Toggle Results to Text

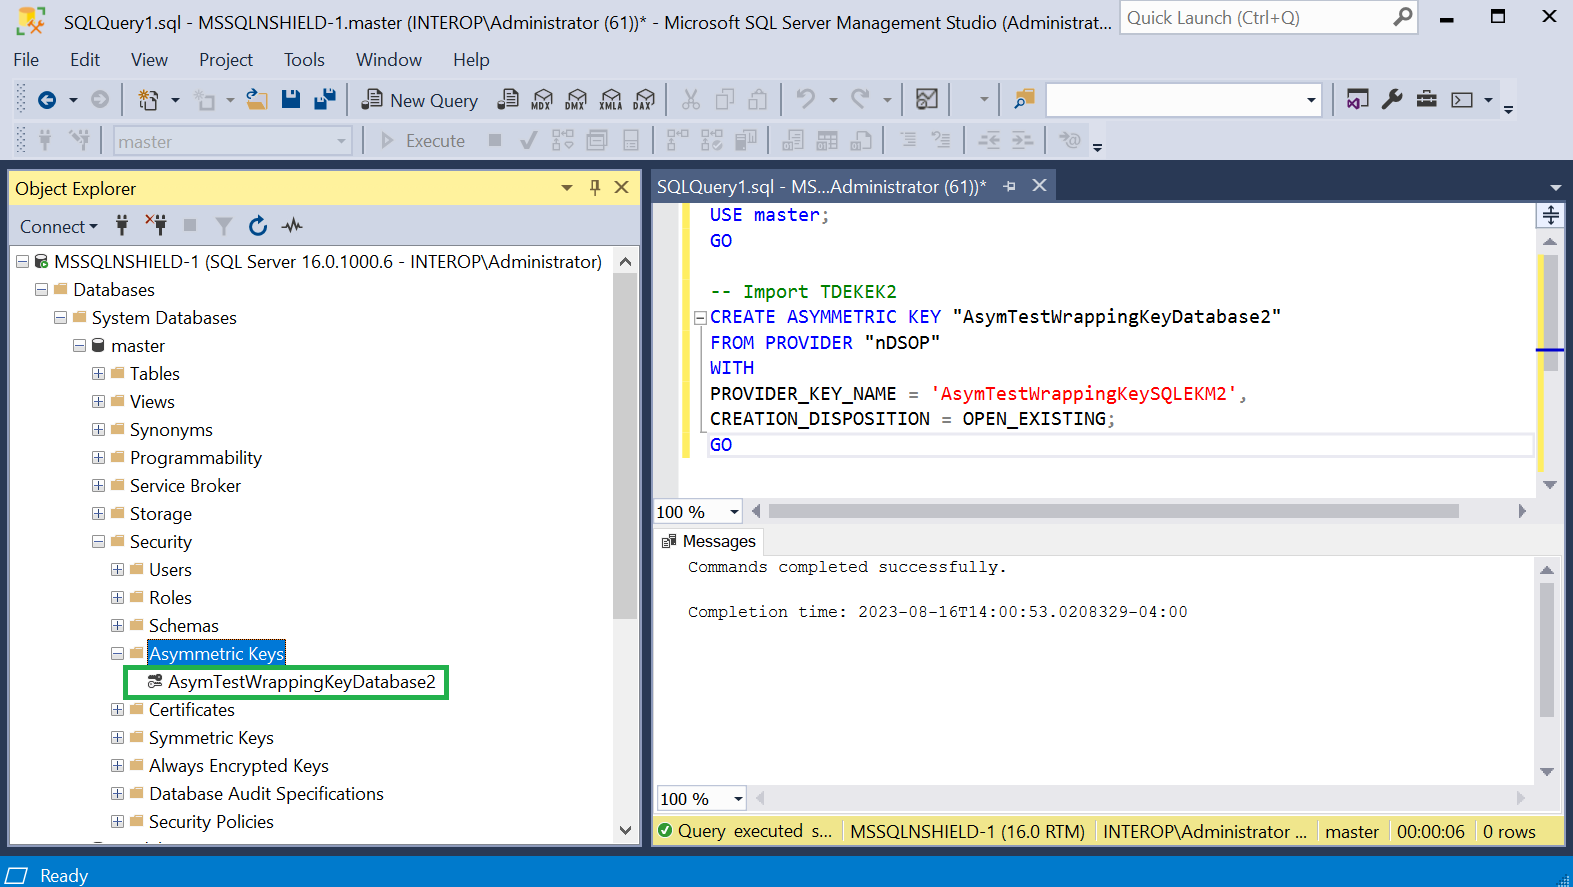click(x=793, y=140)
